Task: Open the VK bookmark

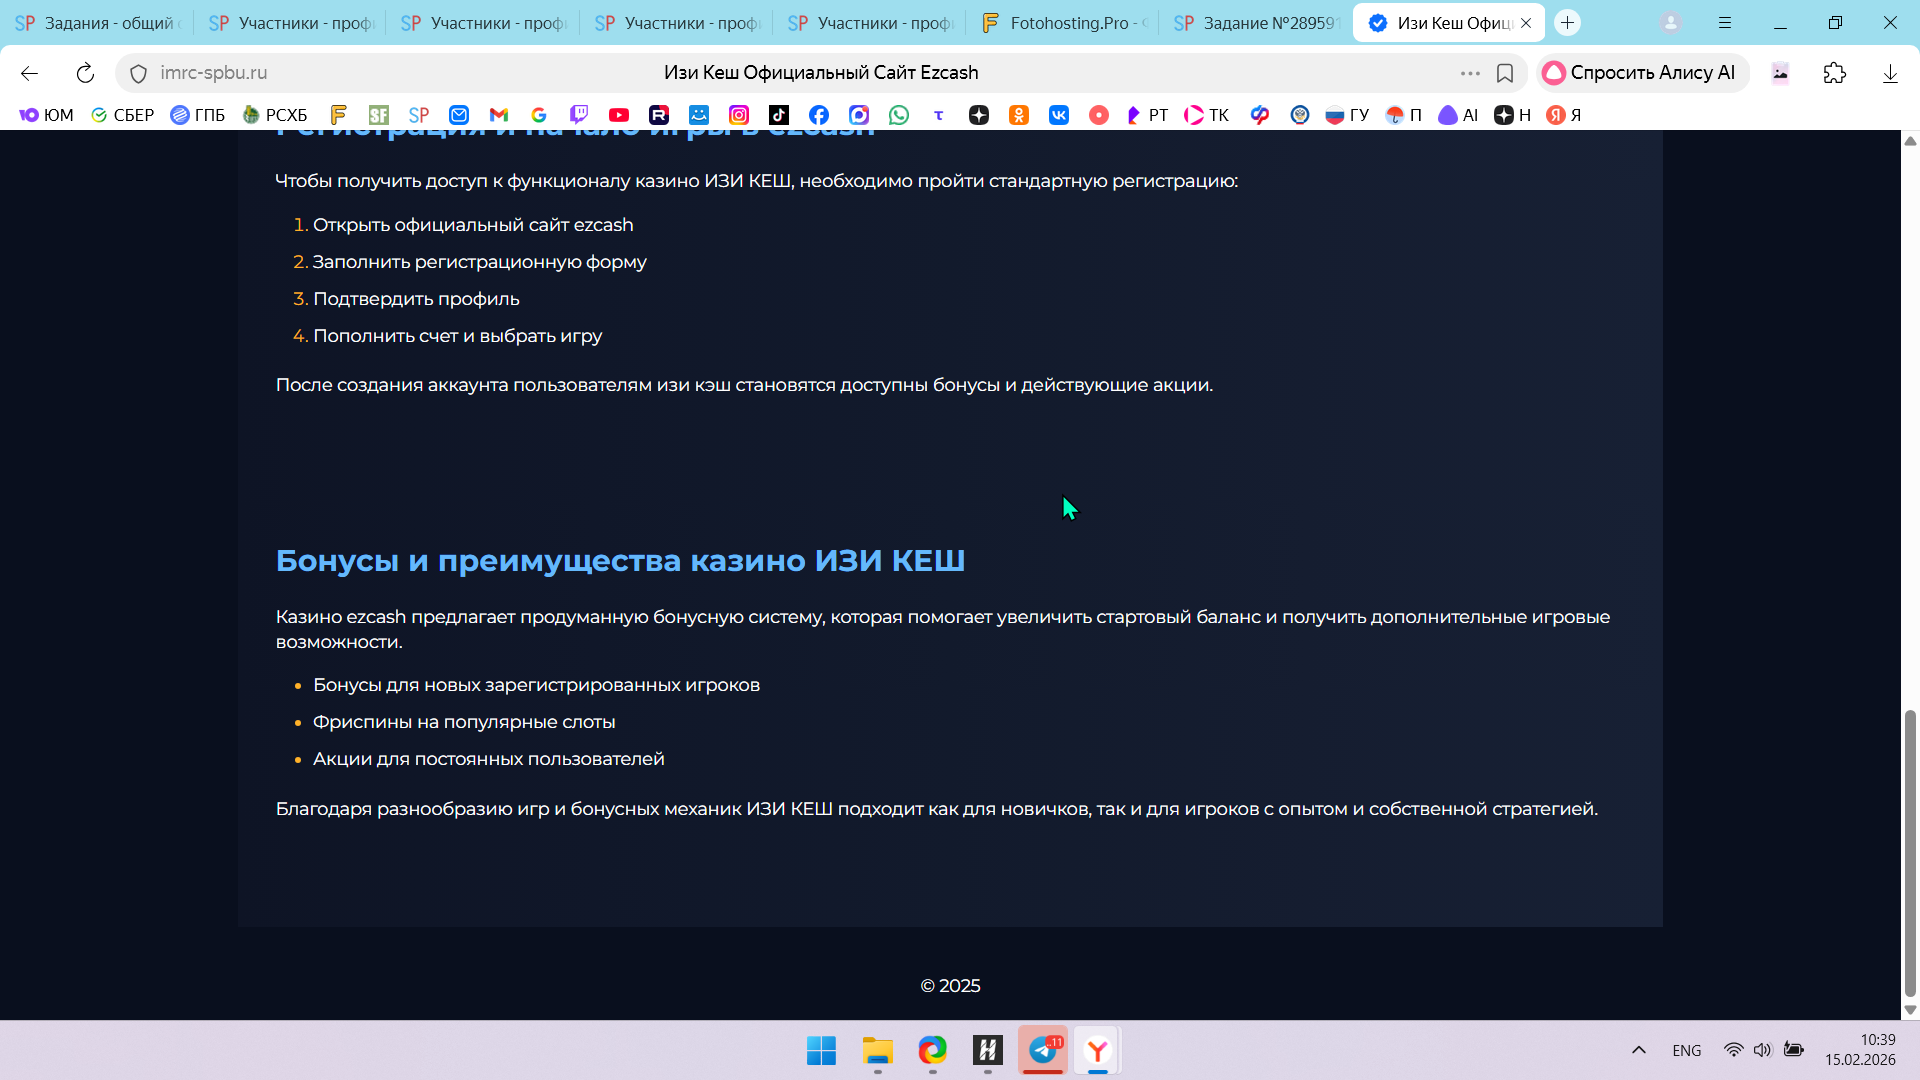Action: coord(1059,115)
